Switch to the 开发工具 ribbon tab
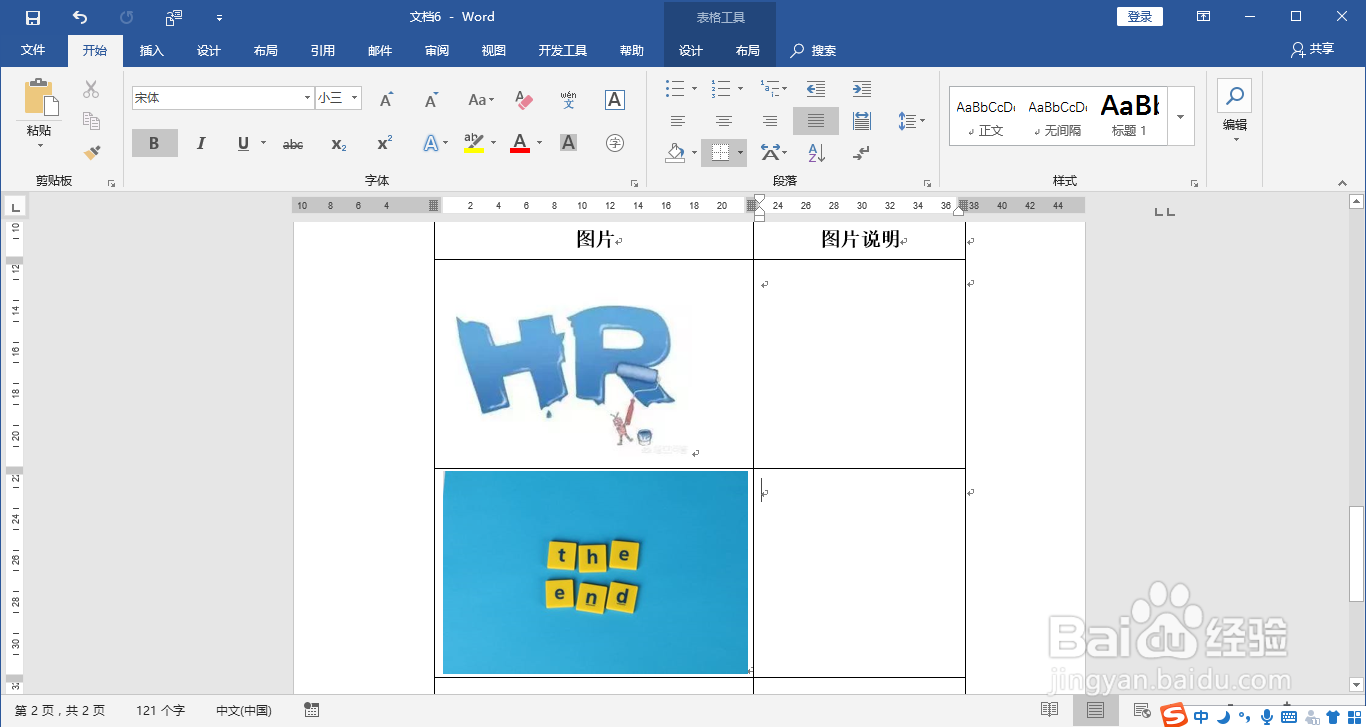 click(x=563, y=50)
